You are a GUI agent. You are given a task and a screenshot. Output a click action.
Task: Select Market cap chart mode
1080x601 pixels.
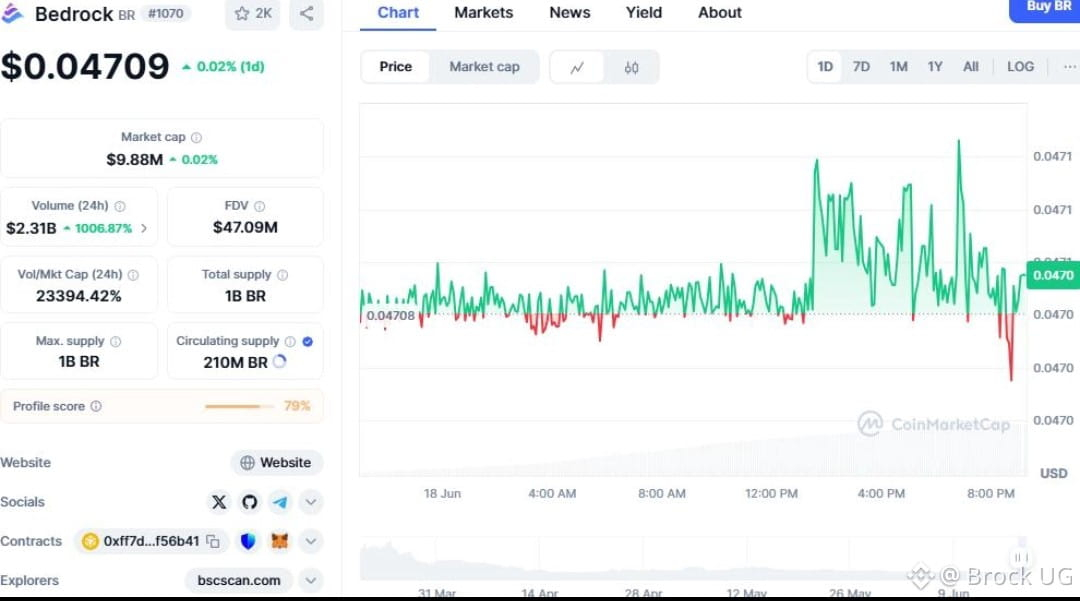click(x=484, y=67)
